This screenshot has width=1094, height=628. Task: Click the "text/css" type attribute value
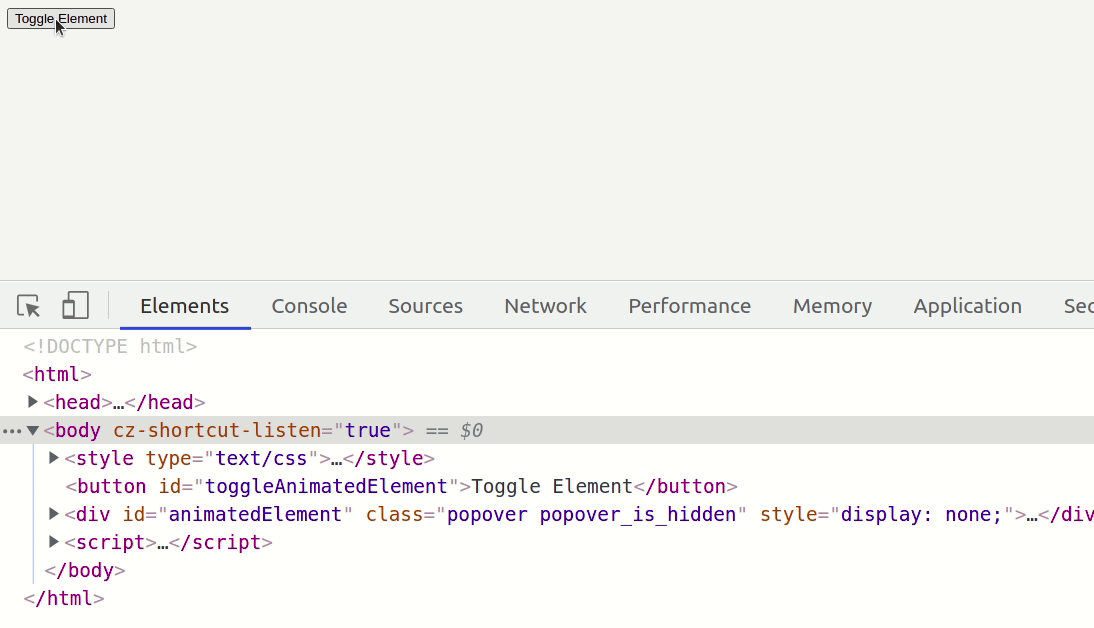pos(262,458)
